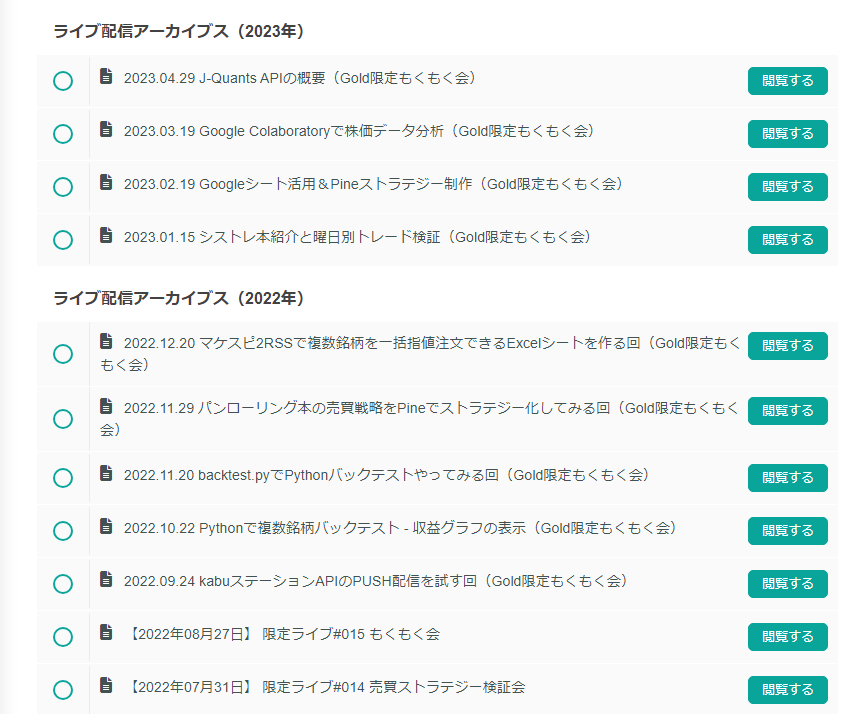Click document icon for 2022.12.20 マケスピ2RSS lesson
860x714 pixels.
point(106,341)
